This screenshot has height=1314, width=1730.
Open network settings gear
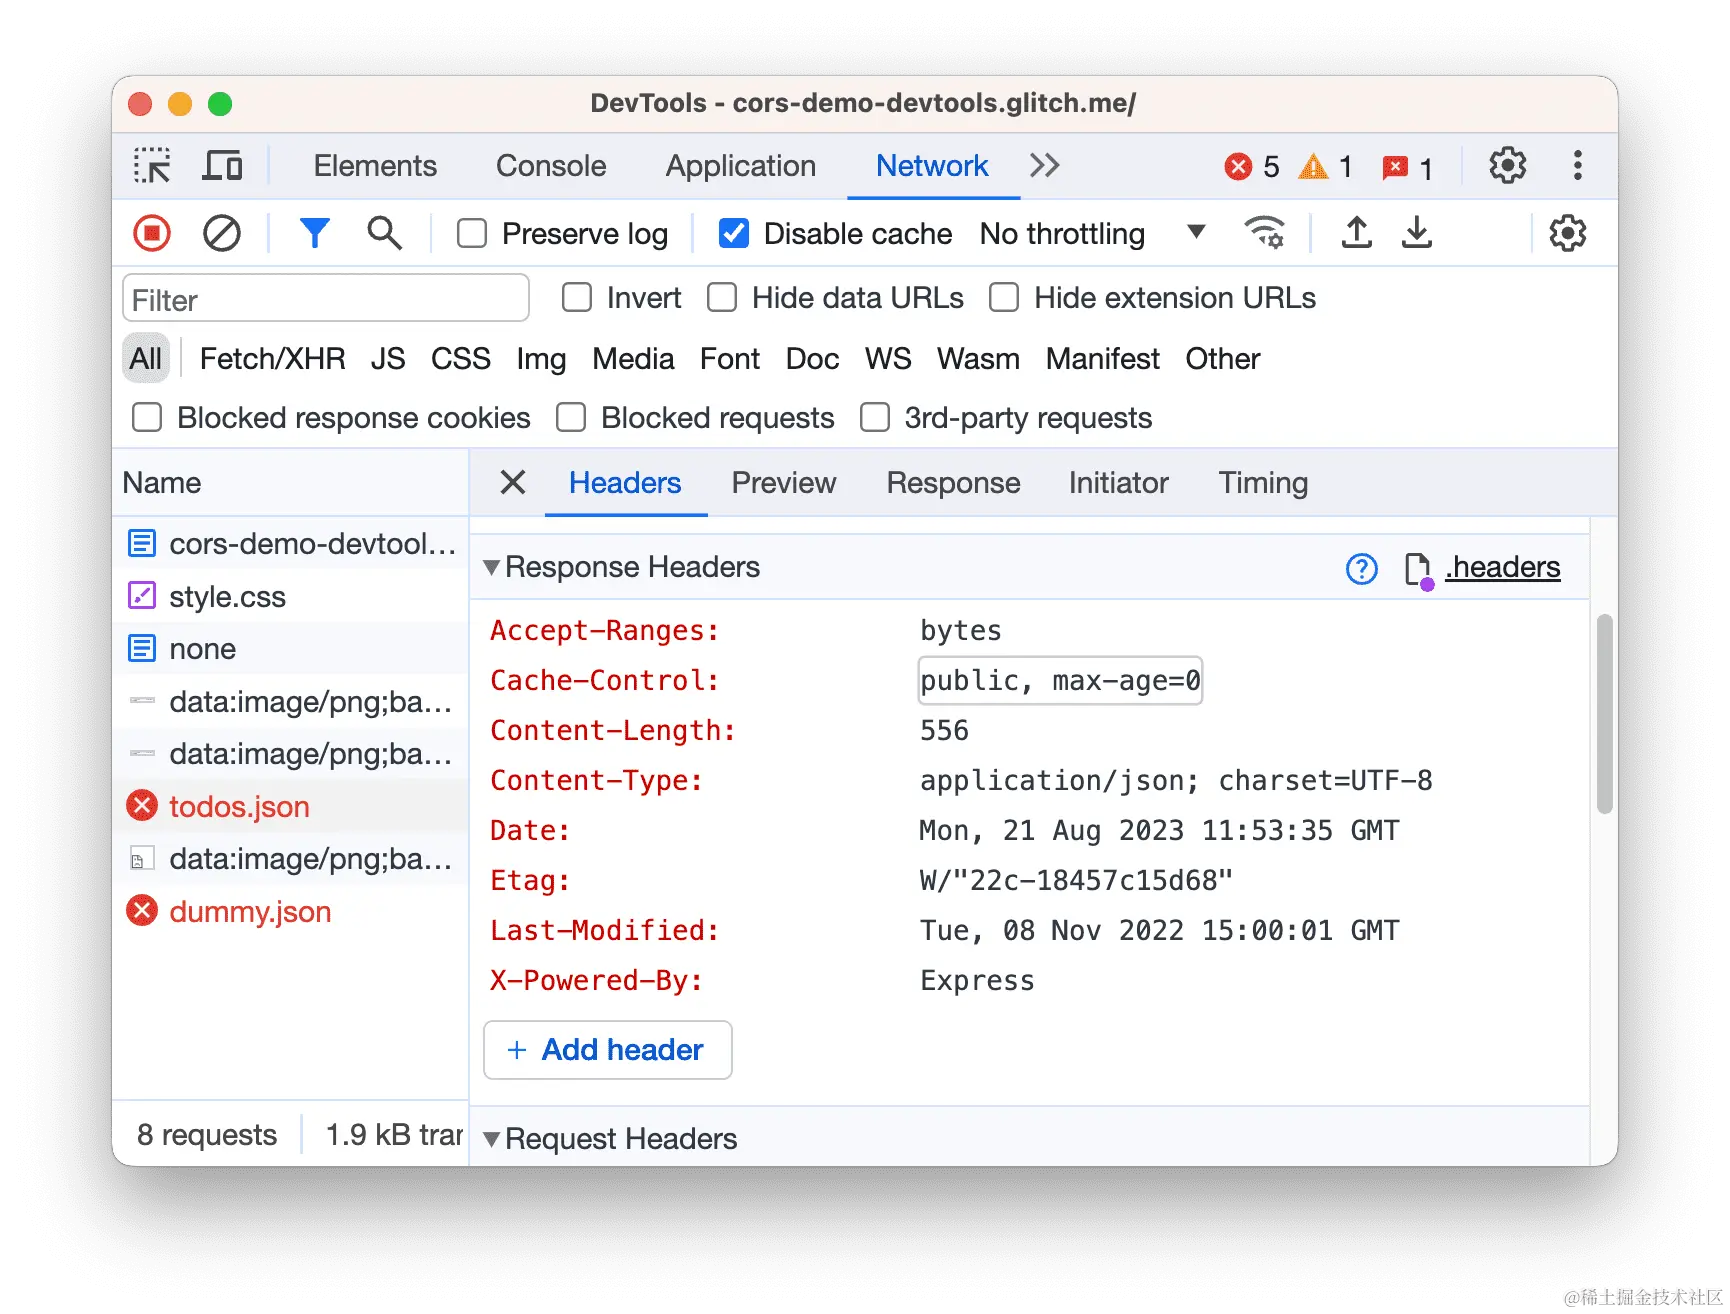click(1567, 232)
